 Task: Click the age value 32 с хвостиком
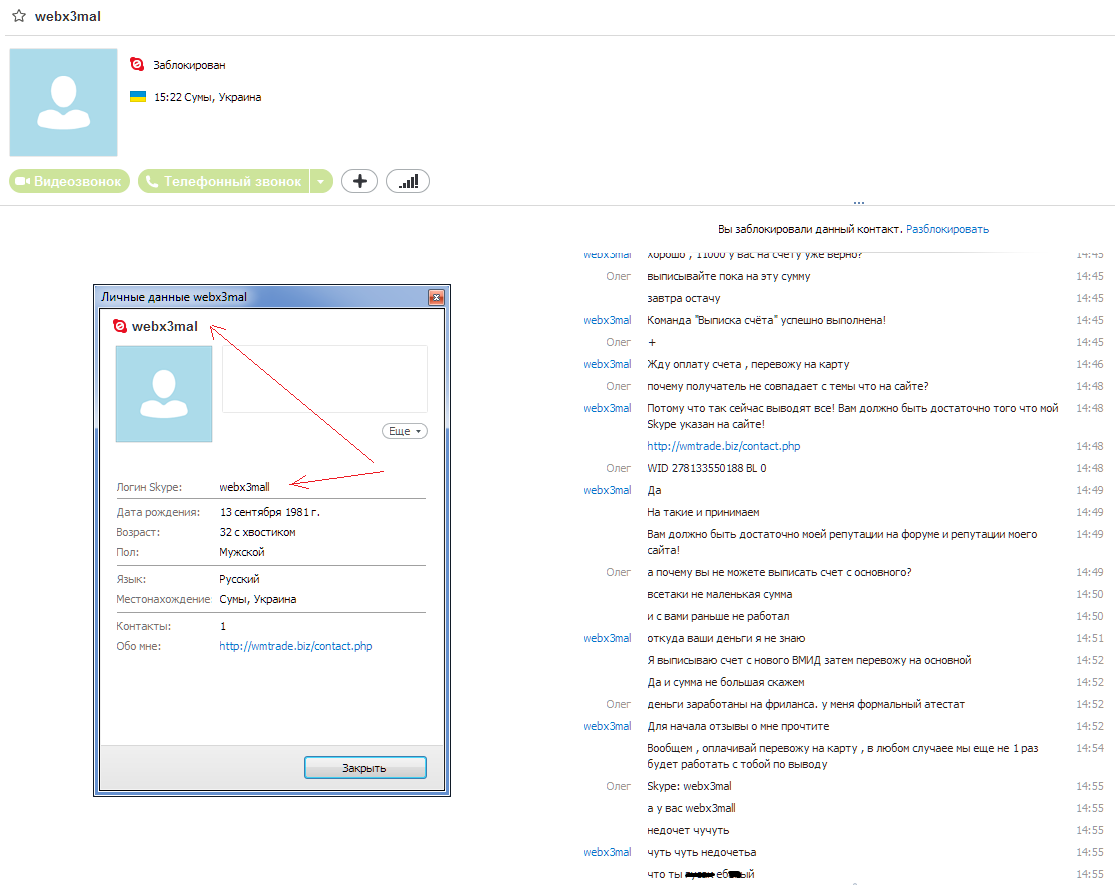(257, 532)
